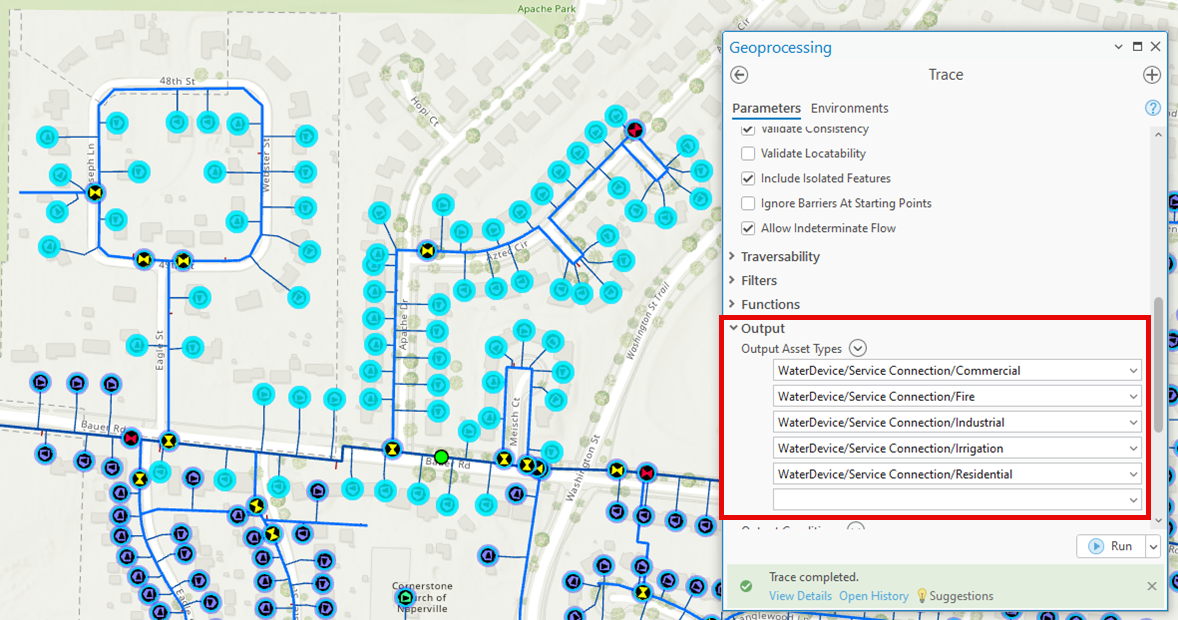Dismiss the Trace completed message
Viewport: 1178px width, 620px height.
click(1152, 585)
